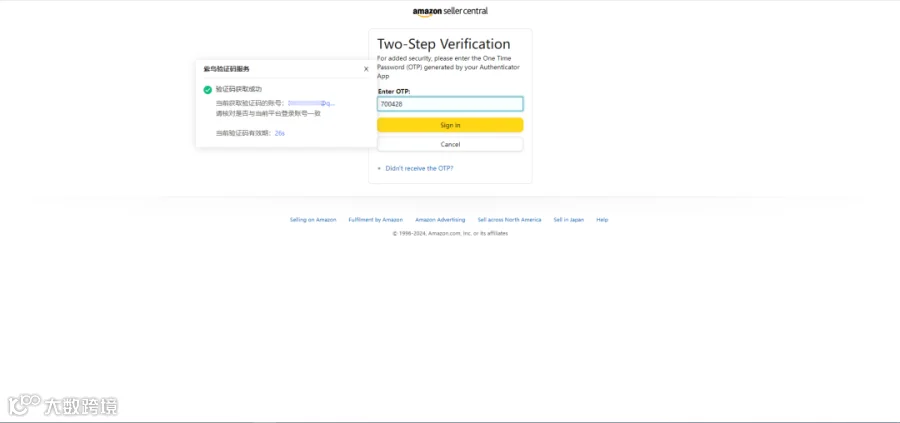900x423 pixels.
Task: Click the 紫鸟验证码服务 popup title
Action: (226, 69)
